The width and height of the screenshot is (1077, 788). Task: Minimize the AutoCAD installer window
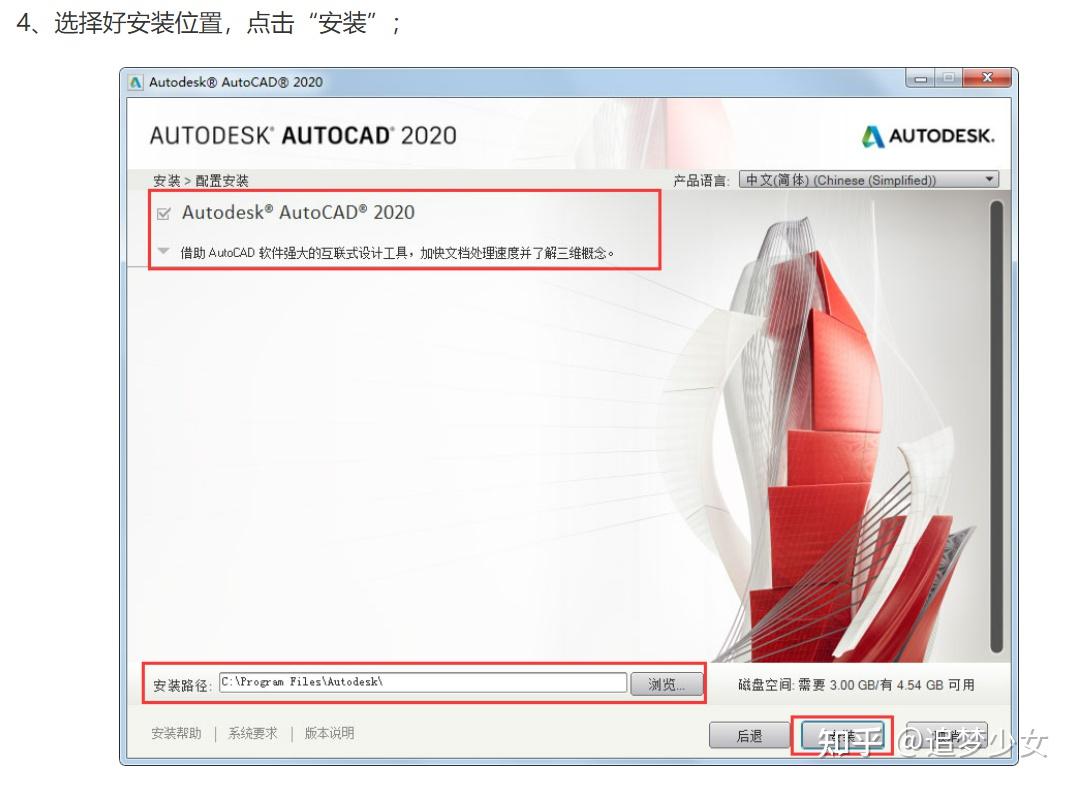920,79
